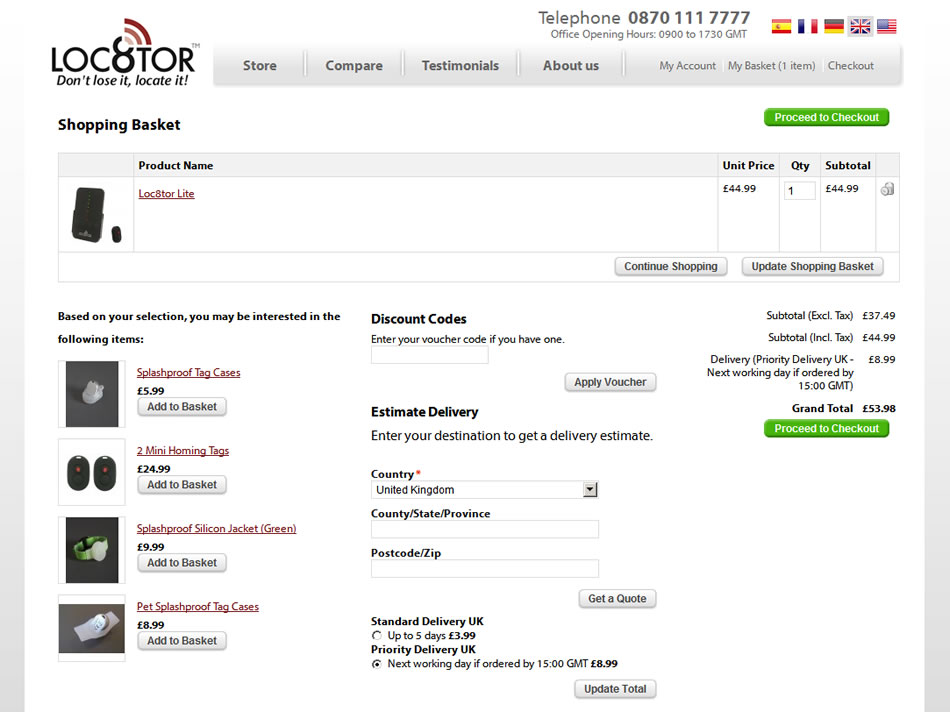
Task: Select Priority Delivery UK radio option
Action: [377, 664]
